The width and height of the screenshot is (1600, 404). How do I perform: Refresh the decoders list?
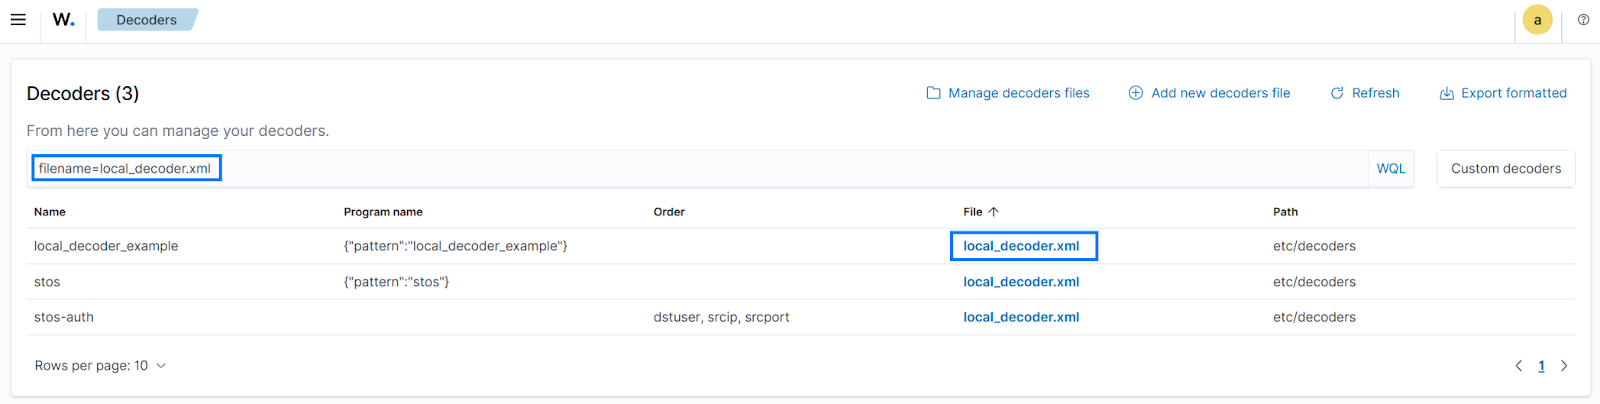1364,93
